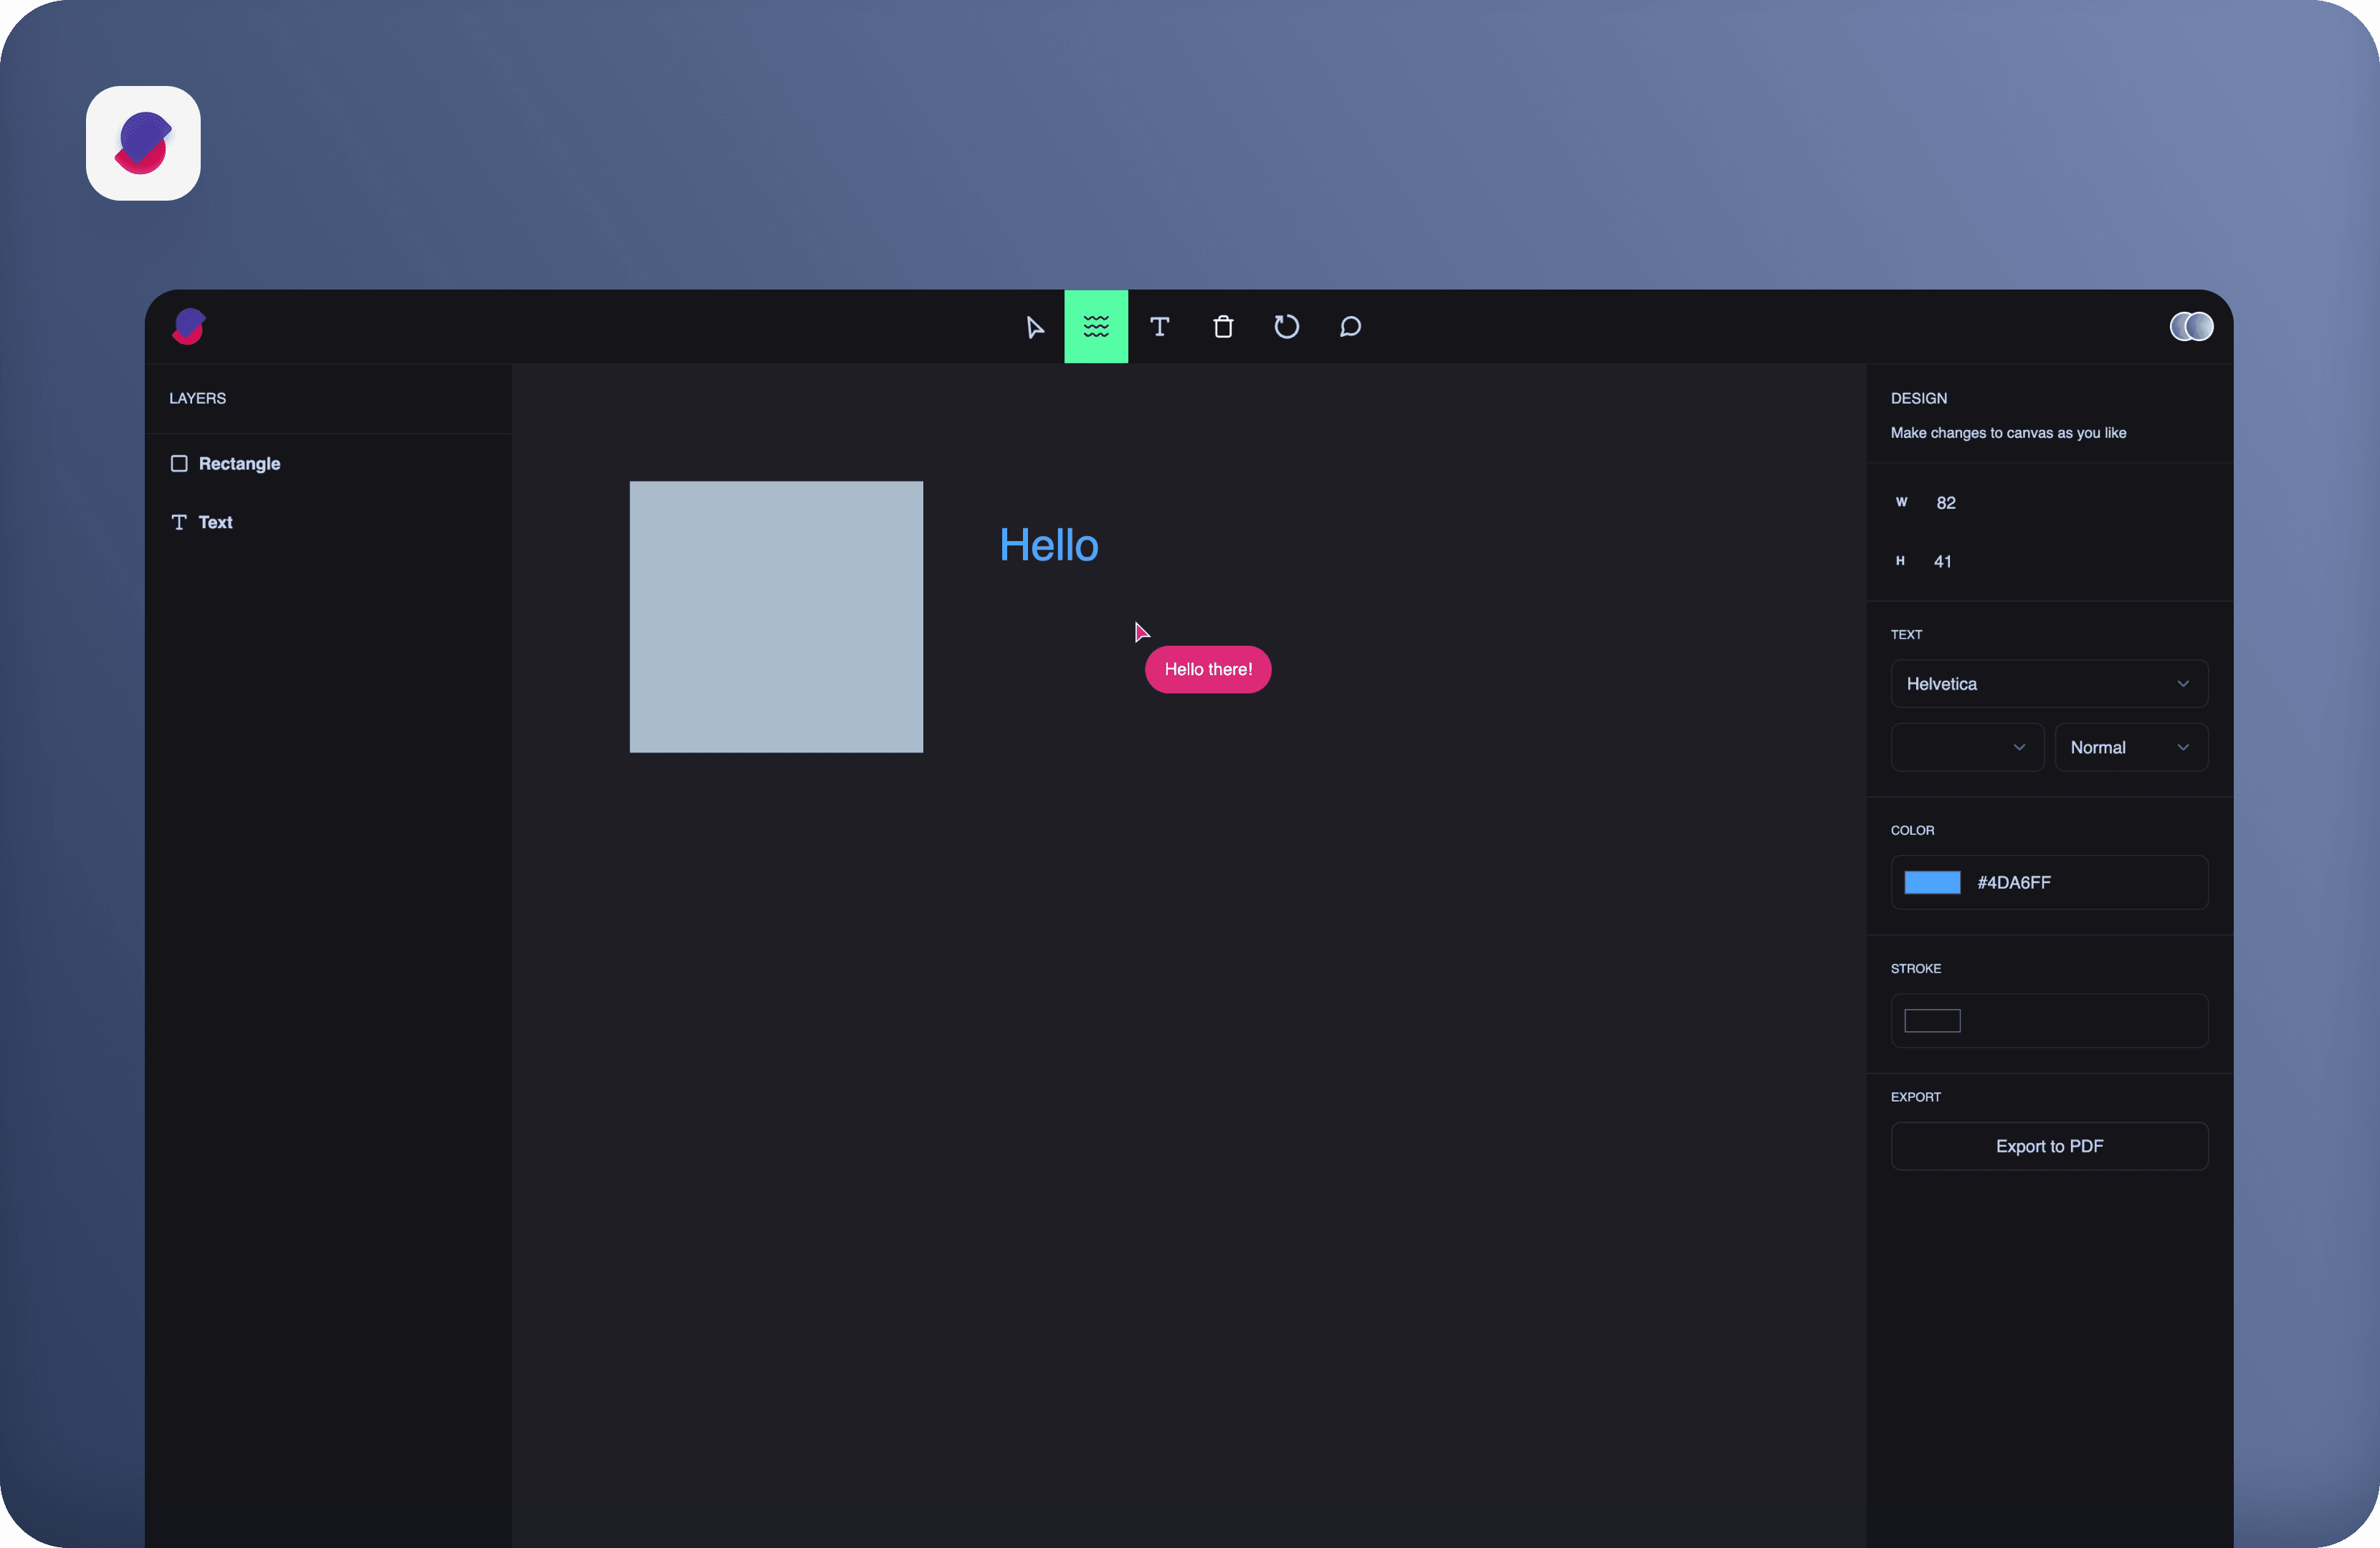Viewport: 2380px width, 1548px height.
Task: Select the cursor pointer tool
Action: [1034, 327]
